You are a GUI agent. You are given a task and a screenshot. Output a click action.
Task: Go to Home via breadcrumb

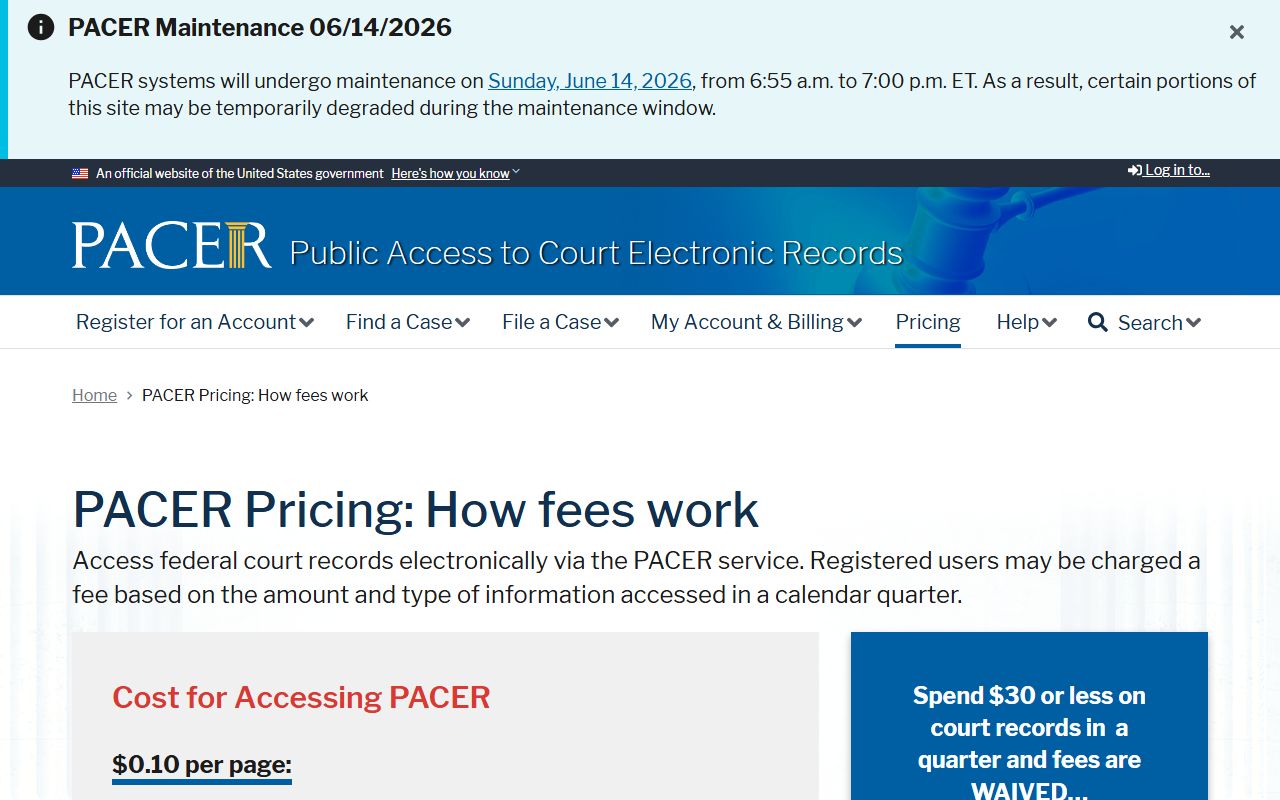(94, 395)
